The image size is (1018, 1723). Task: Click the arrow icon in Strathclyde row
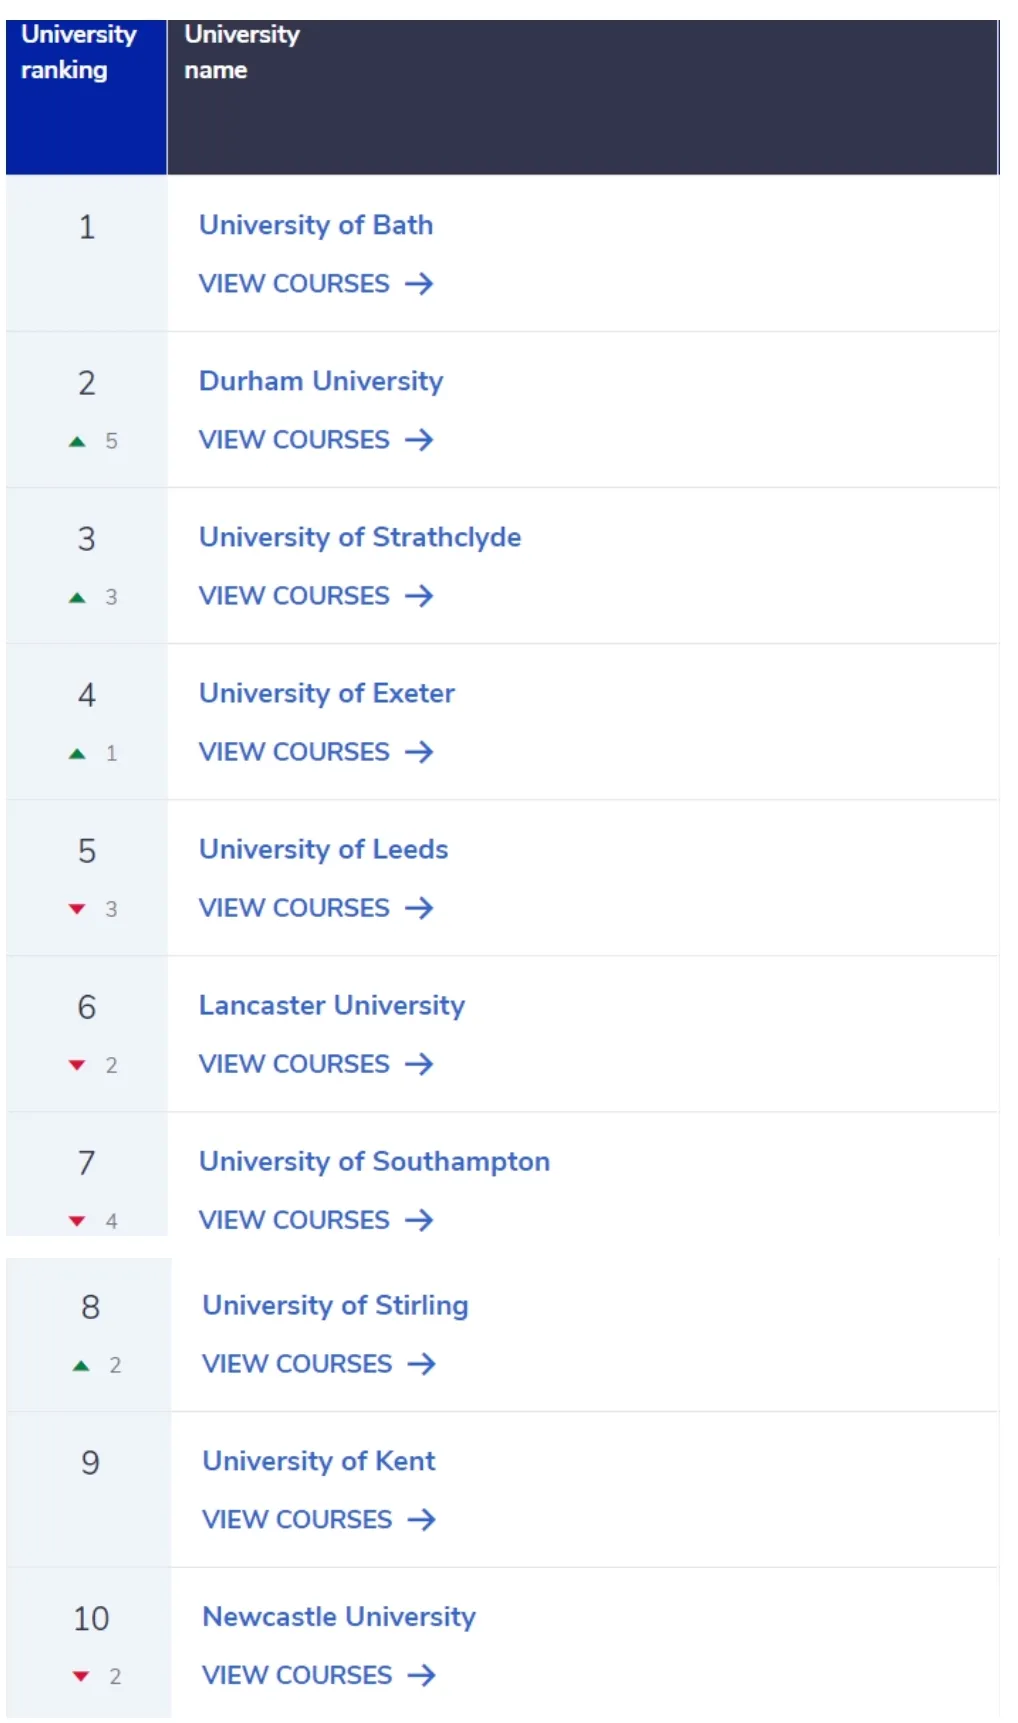click(419, 596)
